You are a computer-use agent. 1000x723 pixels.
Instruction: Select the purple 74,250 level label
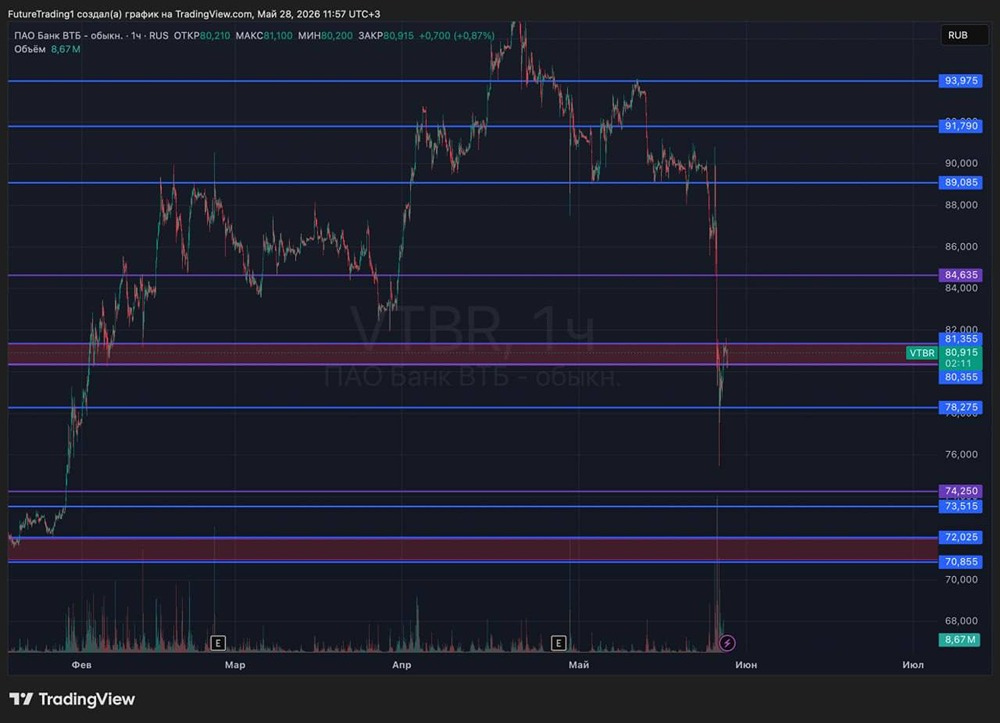pyautogui.click(x=960, y=491)
